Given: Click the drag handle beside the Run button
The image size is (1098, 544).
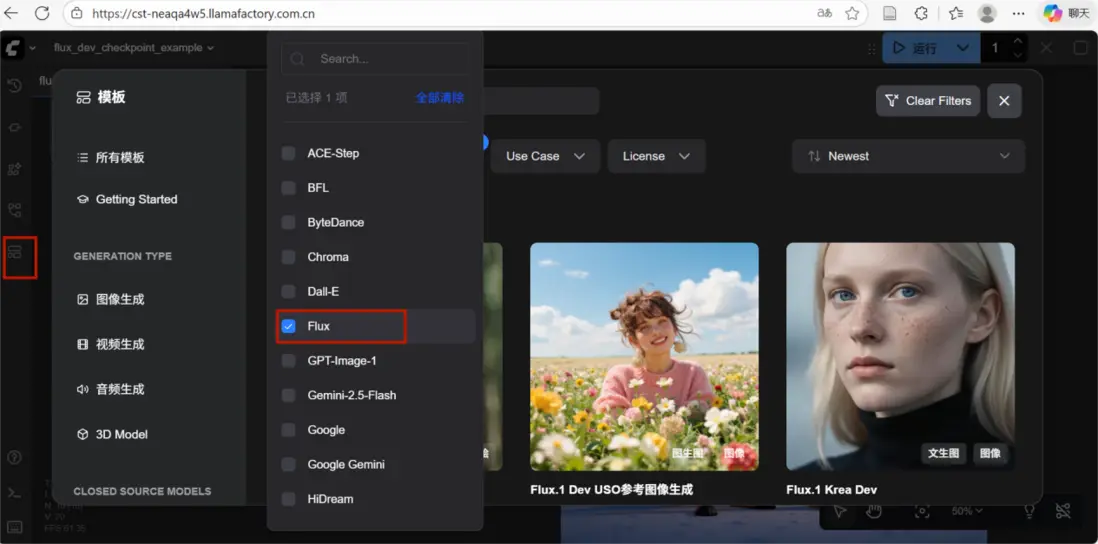Looking at the screenshot, I should pyautogui.click(x=872, y=48).
